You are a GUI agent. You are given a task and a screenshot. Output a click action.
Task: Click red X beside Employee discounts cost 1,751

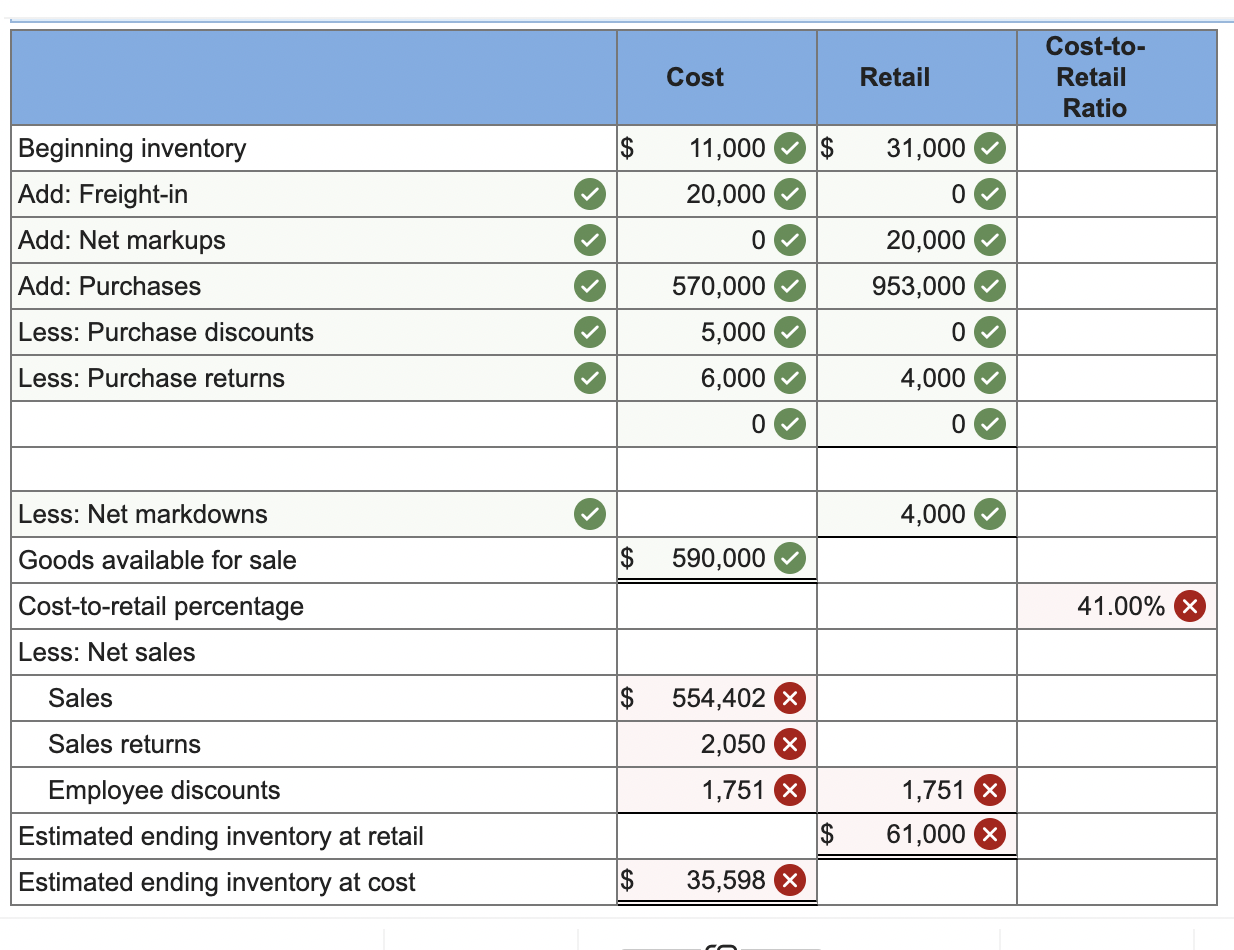coord(791,790)
